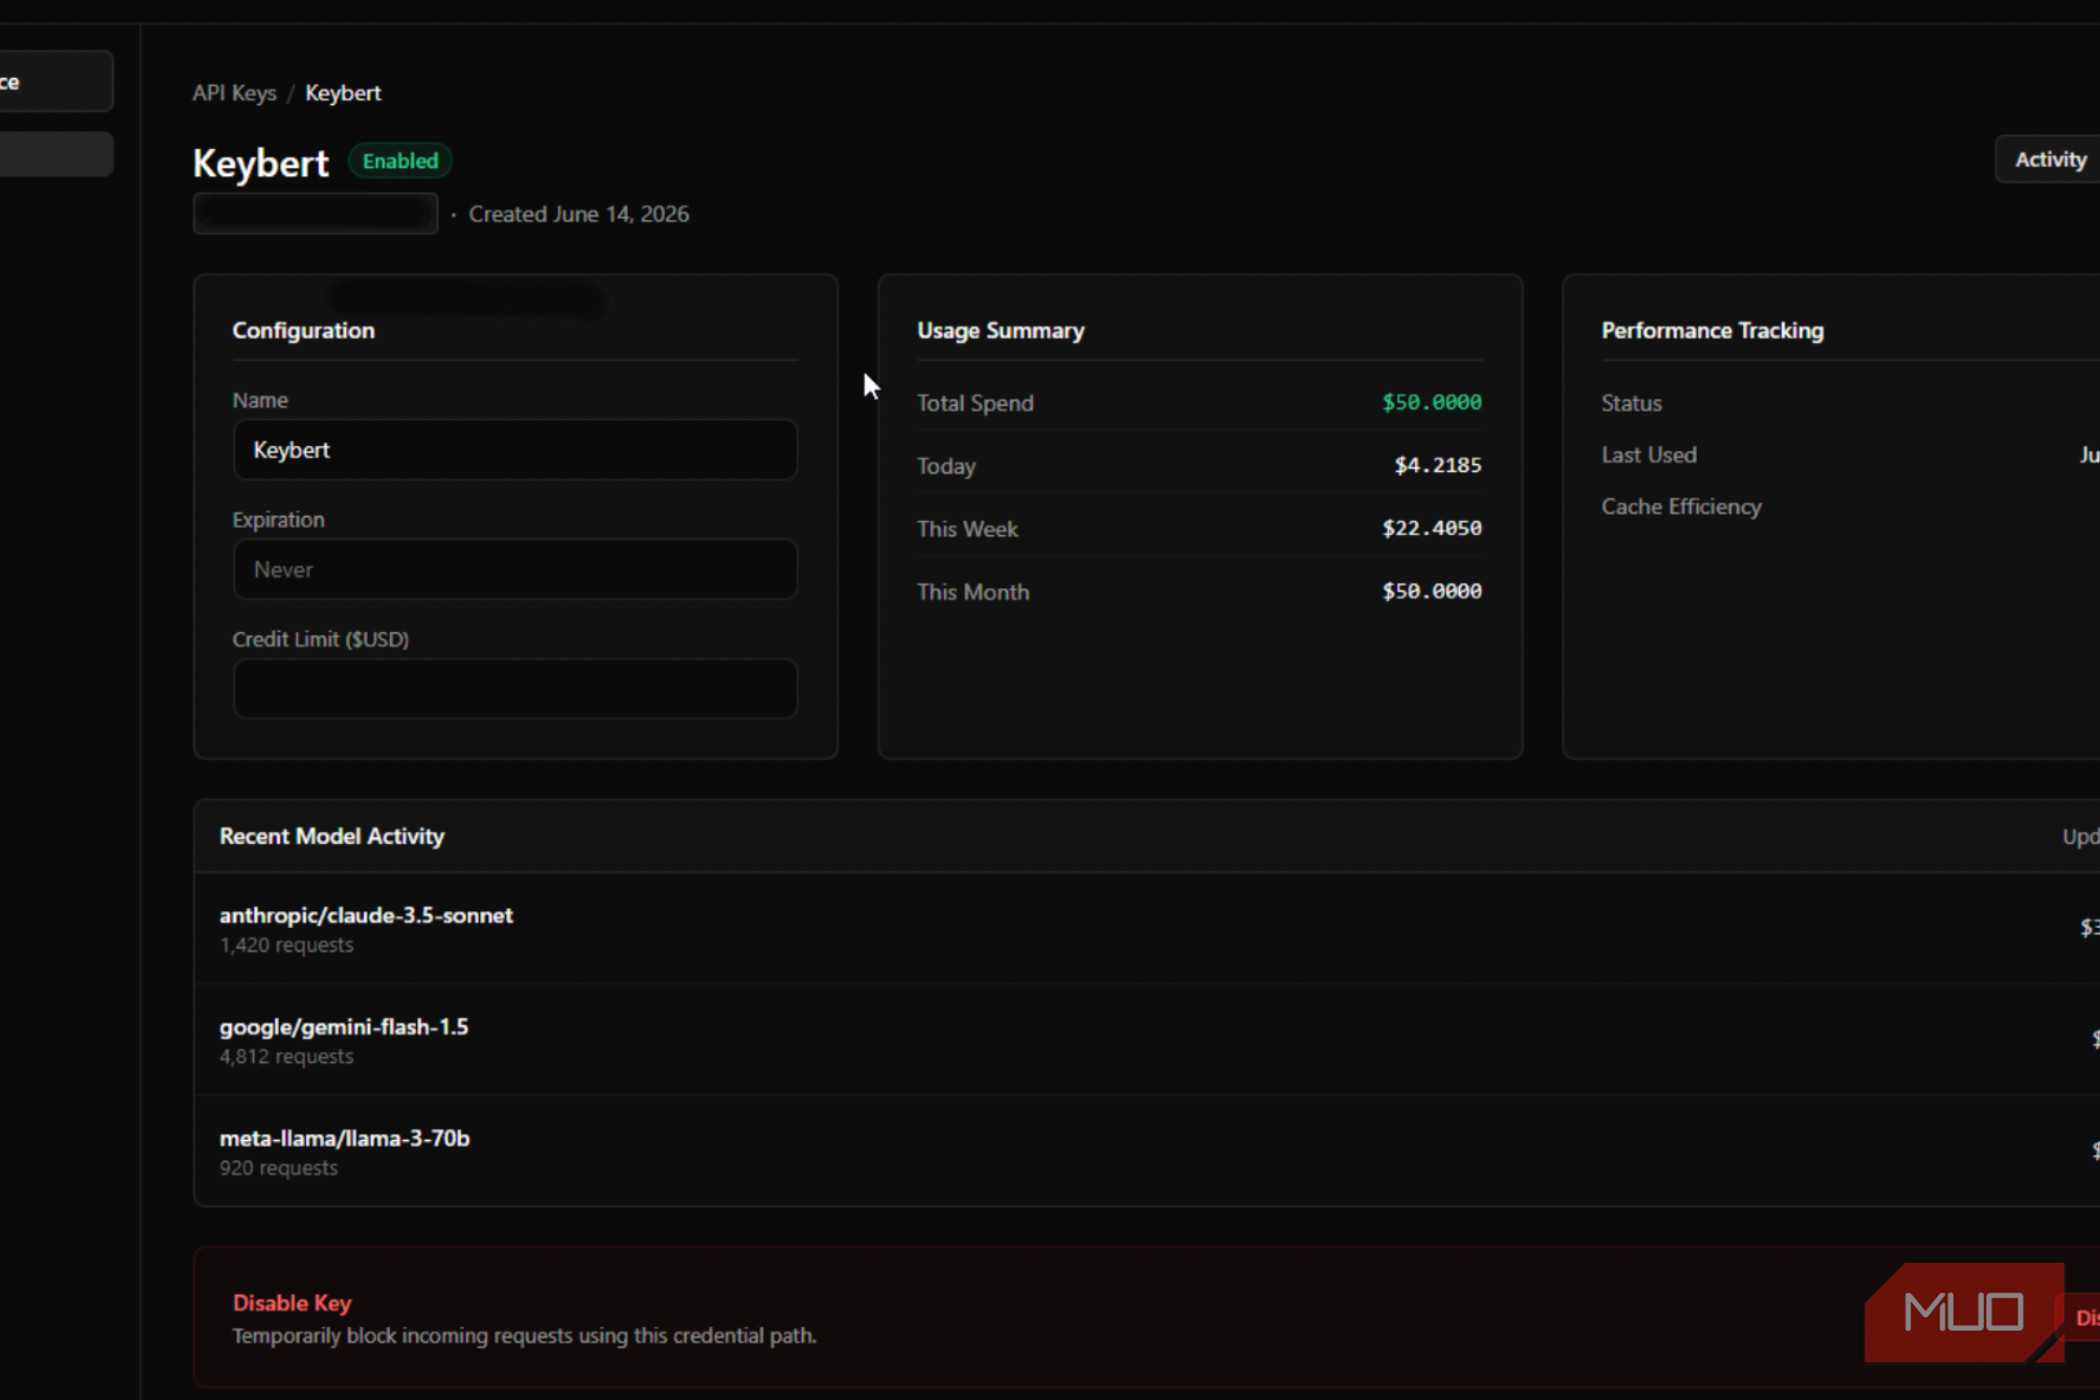
Task: Open the Activity button
Action: tap(2049, 160)
